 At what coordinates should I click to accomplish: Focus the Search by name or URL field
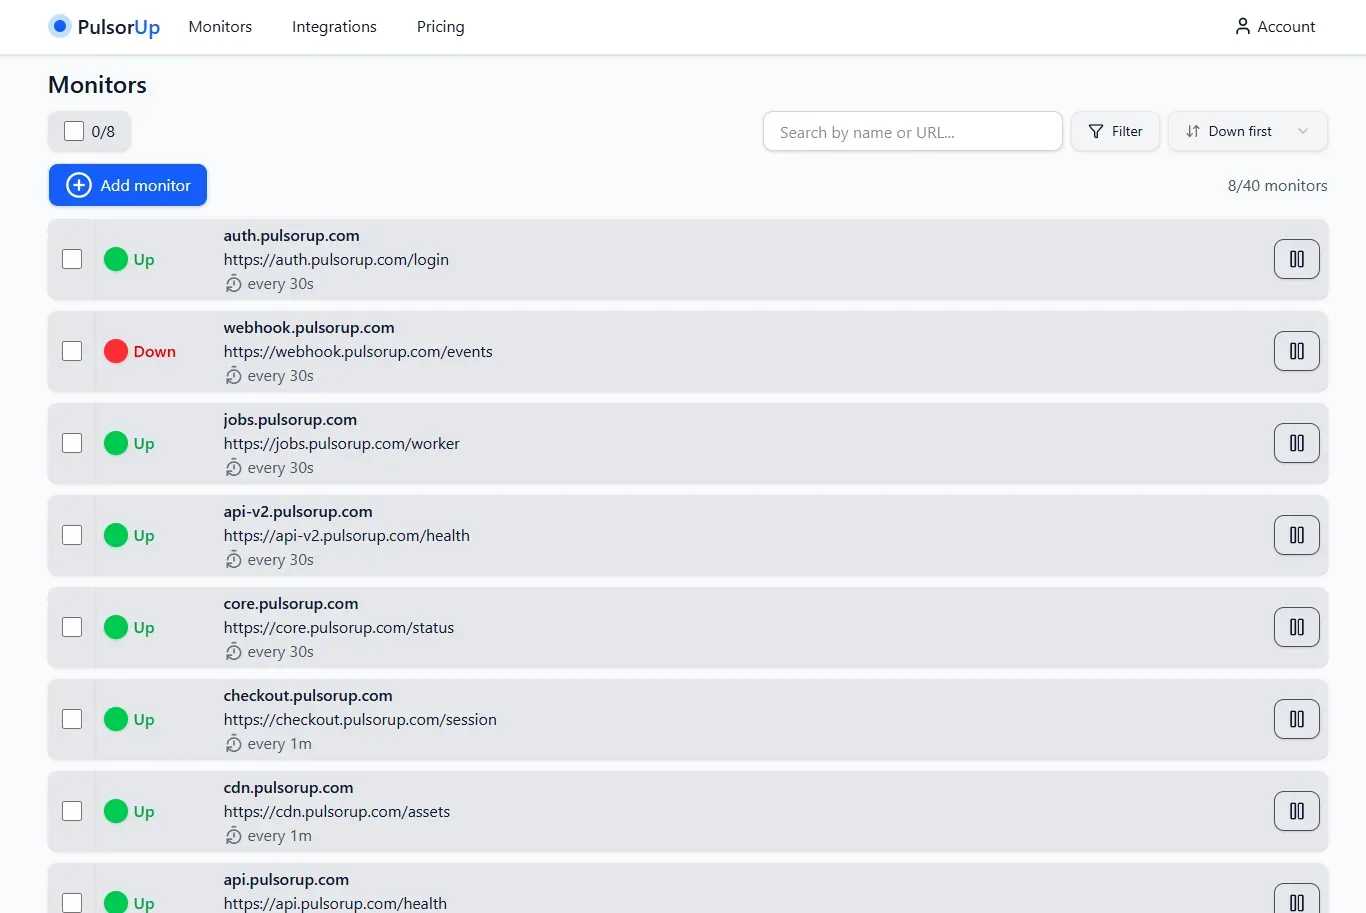912,132
